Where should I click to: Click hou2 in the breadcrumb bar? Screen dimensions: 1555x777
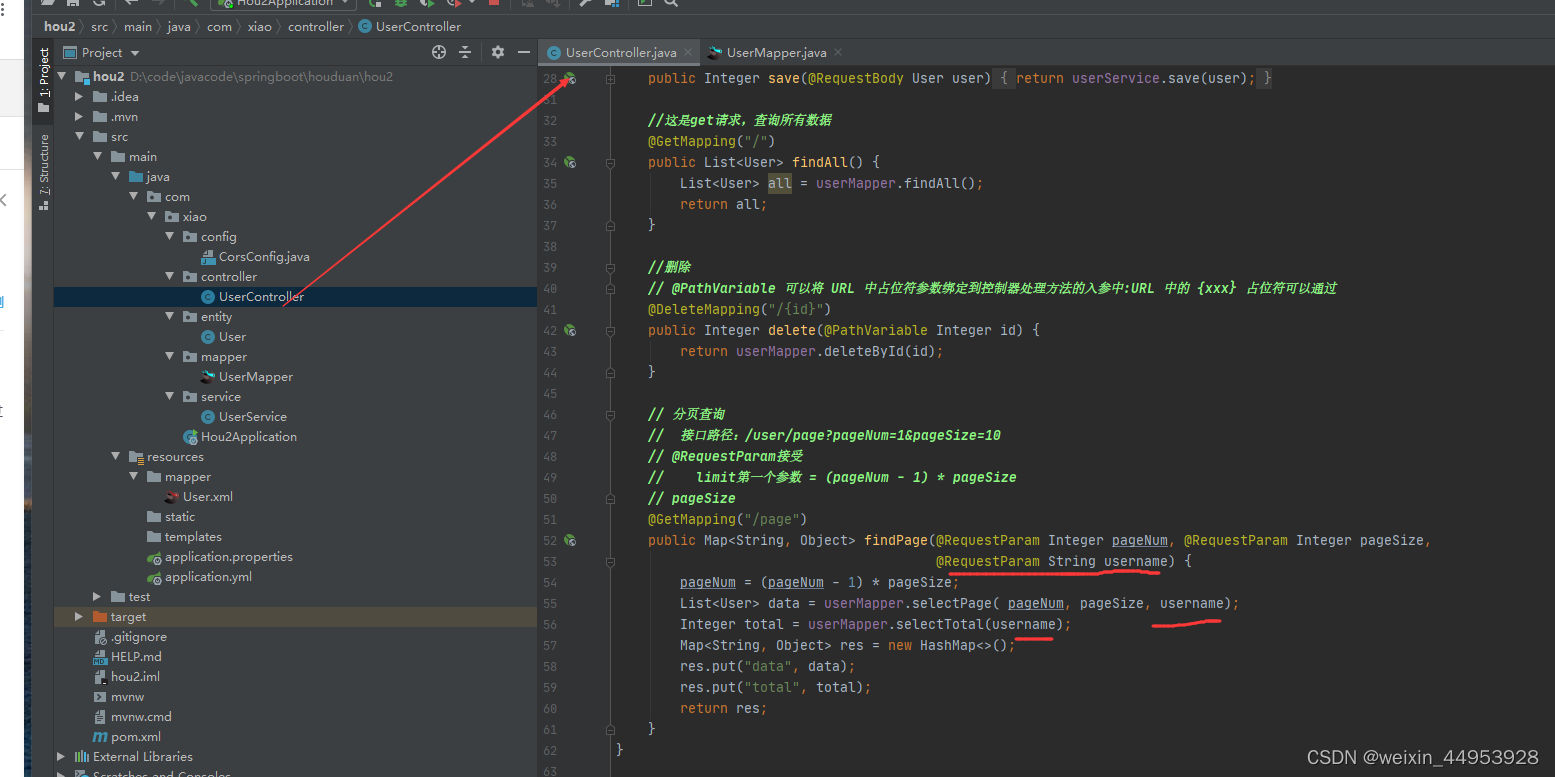click(x=59, y=27)
